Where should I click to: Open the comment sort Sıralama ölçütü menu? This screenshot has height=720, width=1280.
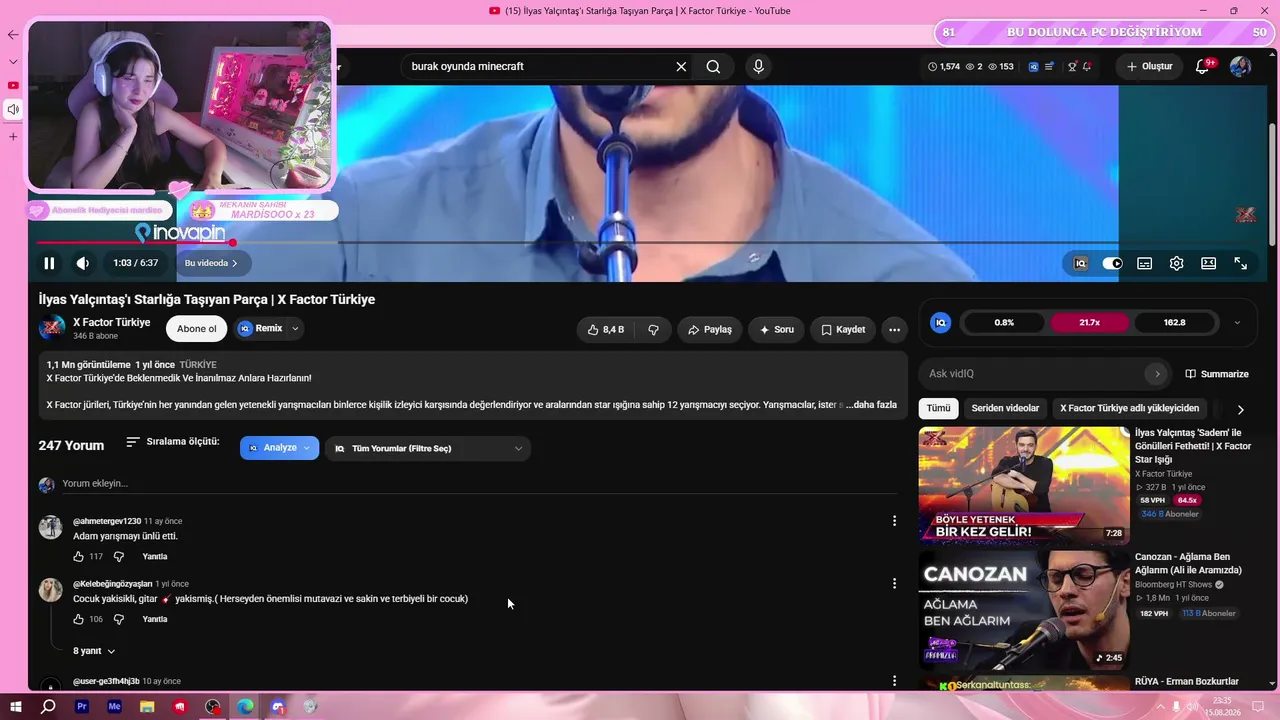(x=173, y=442)
